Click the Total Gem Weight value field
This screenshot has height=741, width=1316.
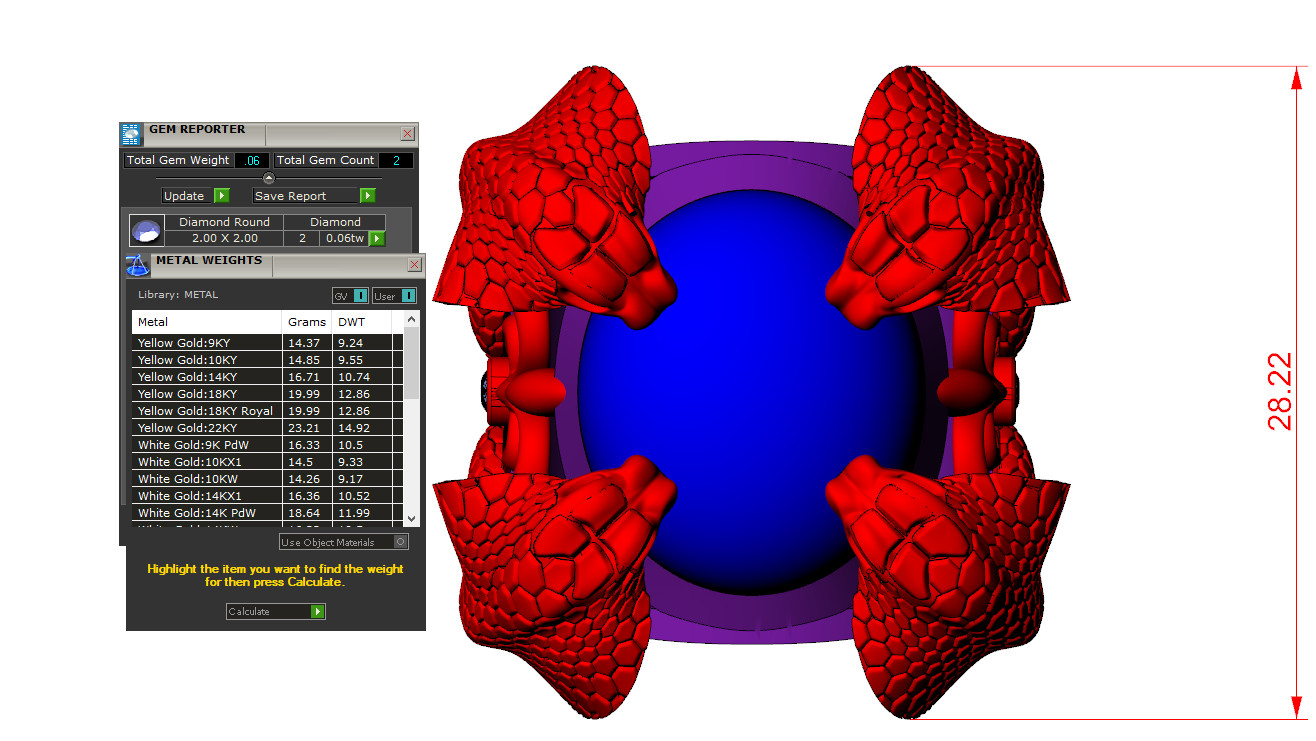tap(252, 160)
